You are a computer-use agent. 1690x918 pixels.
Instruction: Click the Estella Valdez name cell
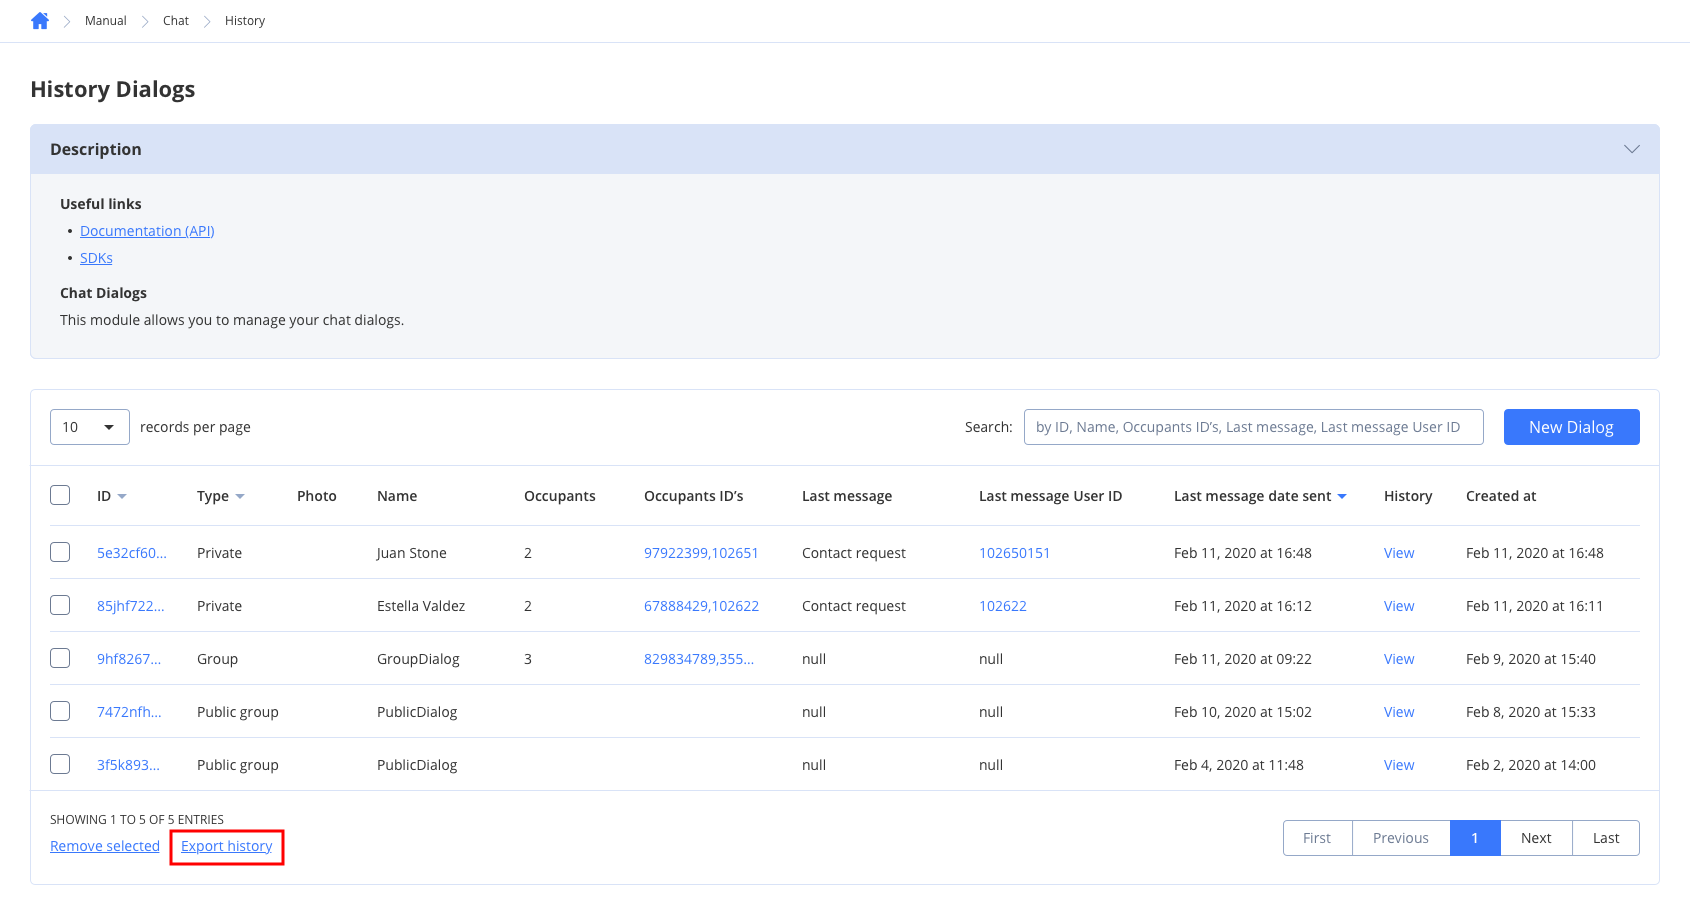tap(421, 606)
